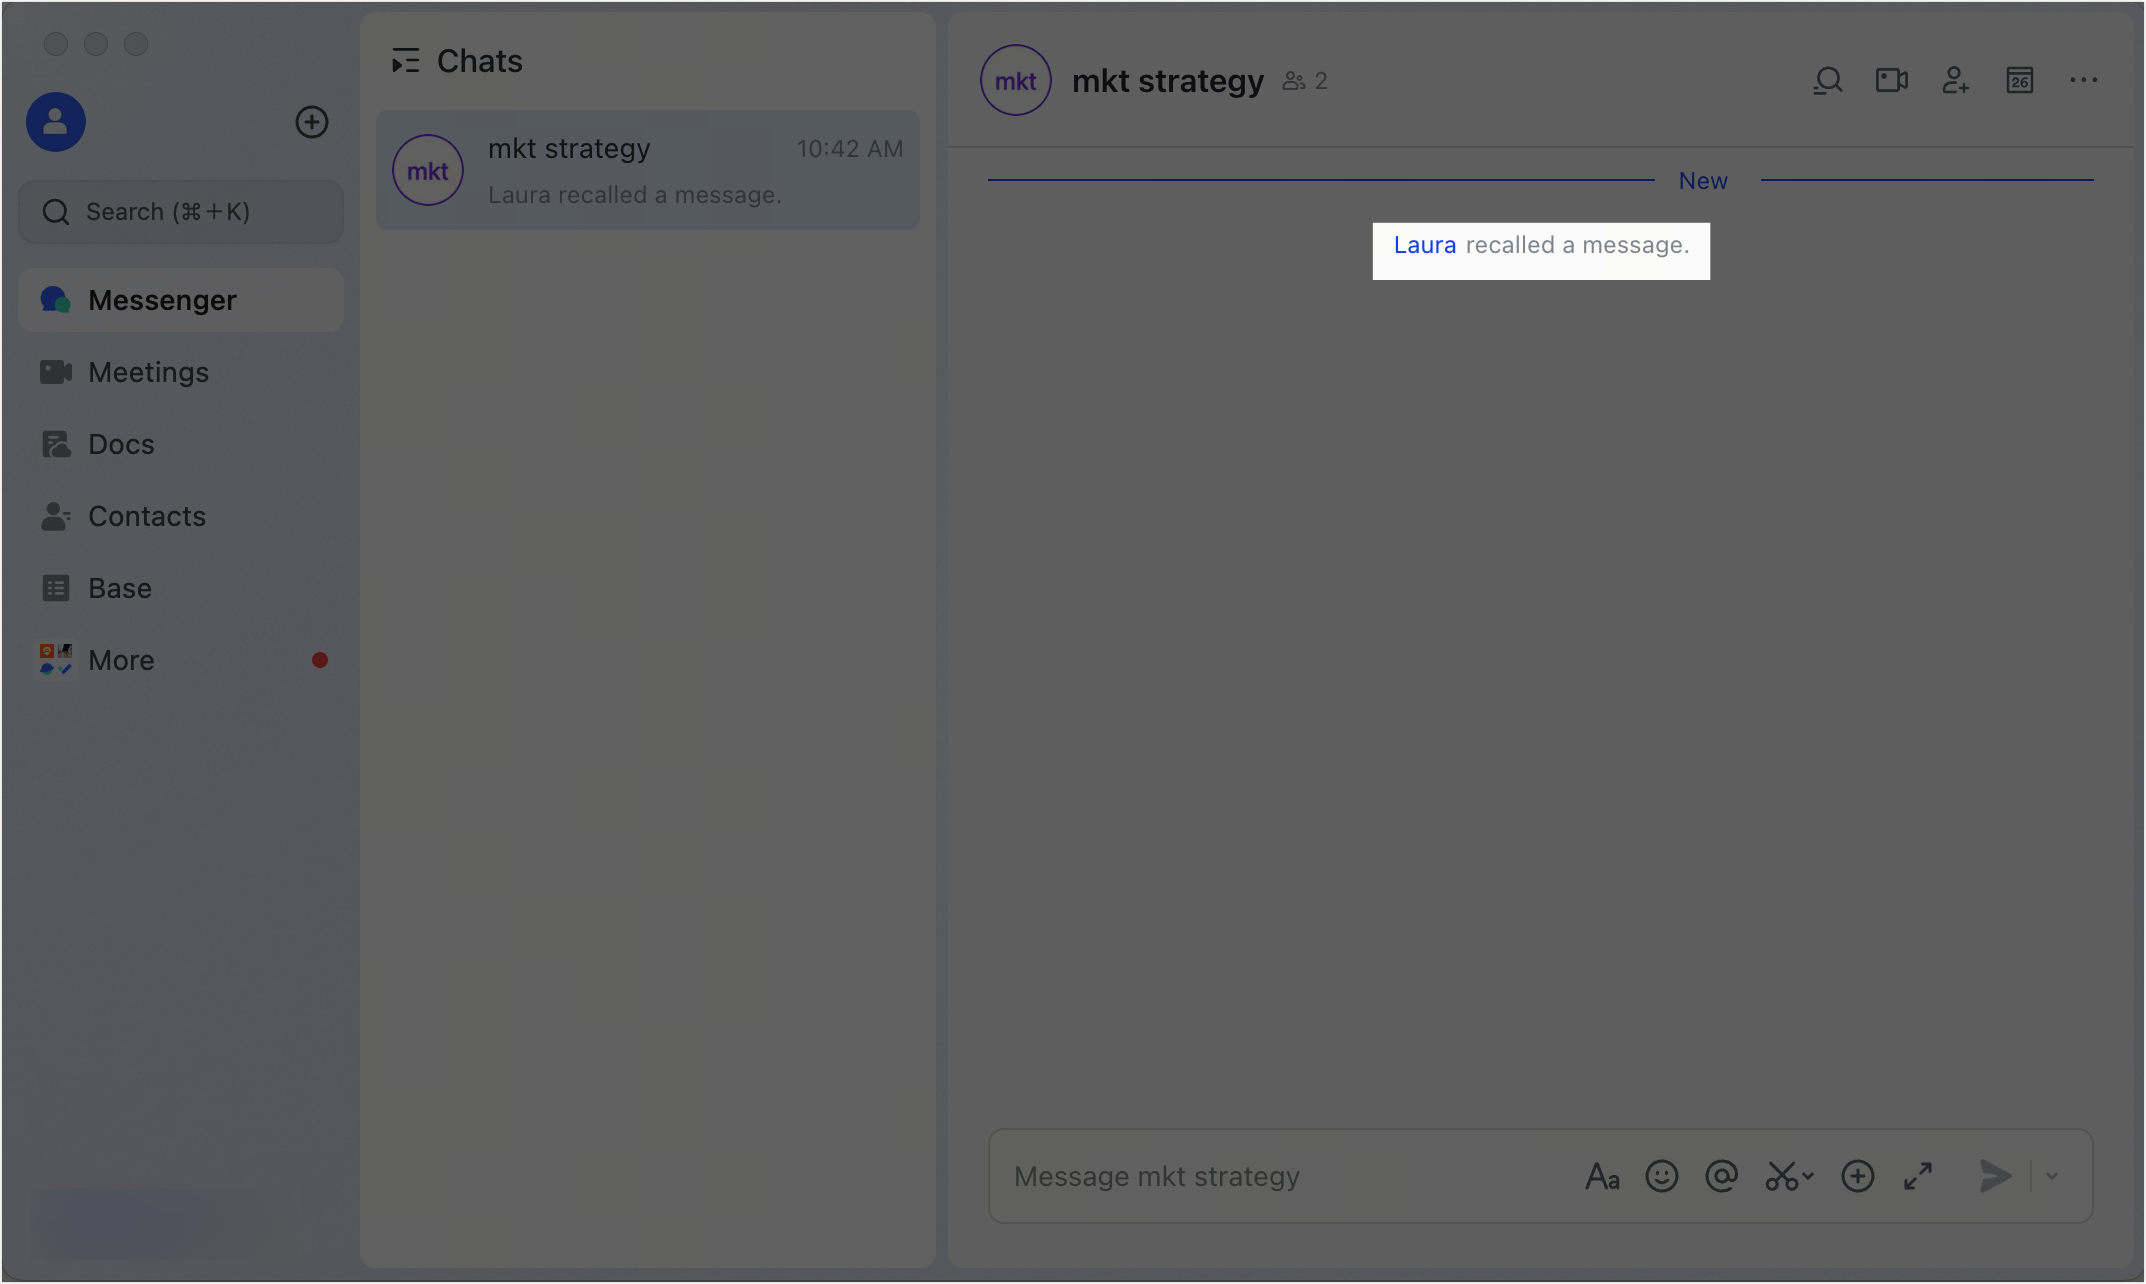Click Laura's name in the recall notice
Screen dimensions: 2146x1284
click(x=1424, y=244)
